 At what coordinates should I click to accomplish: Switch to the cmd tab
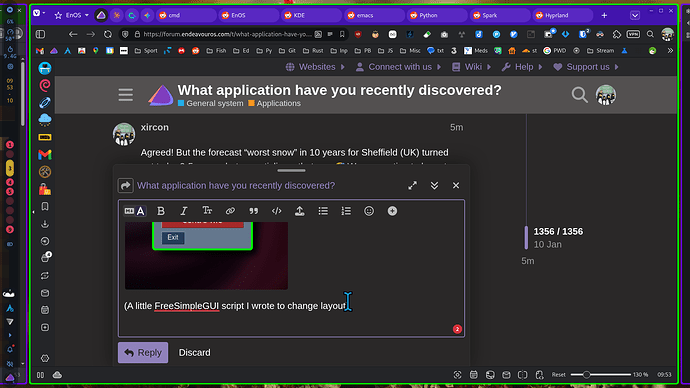coord(185,15)
